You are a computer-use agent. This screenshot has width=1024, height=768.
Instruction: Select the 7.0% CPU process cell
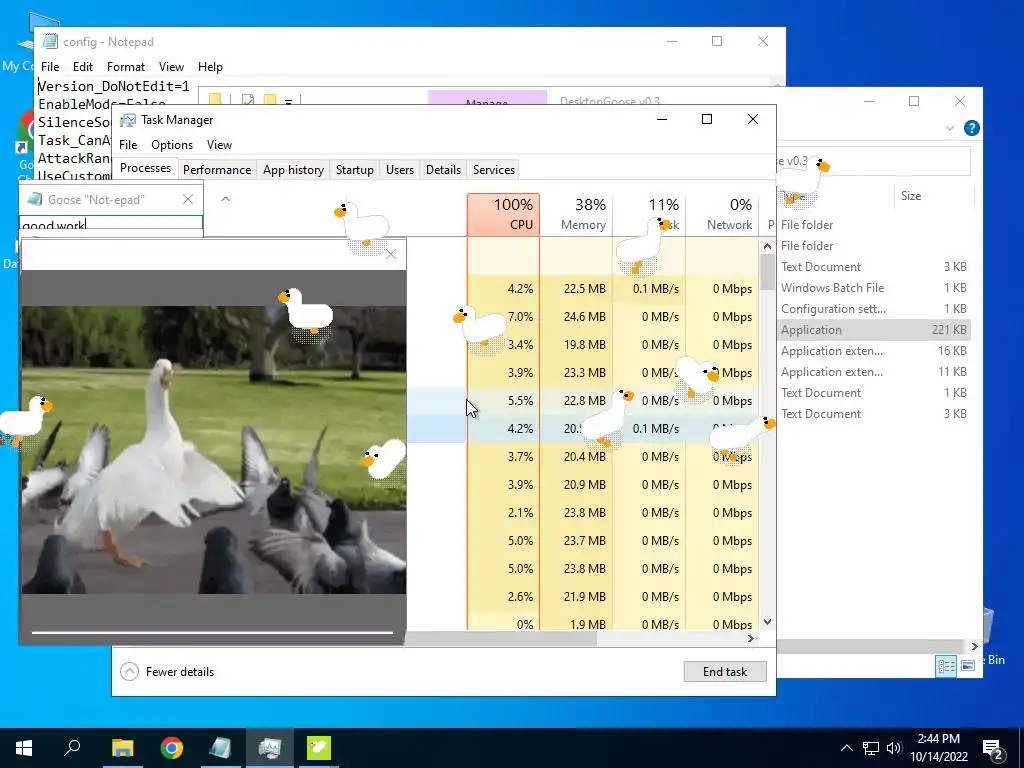pyautogui.click(x=504, y=317)
